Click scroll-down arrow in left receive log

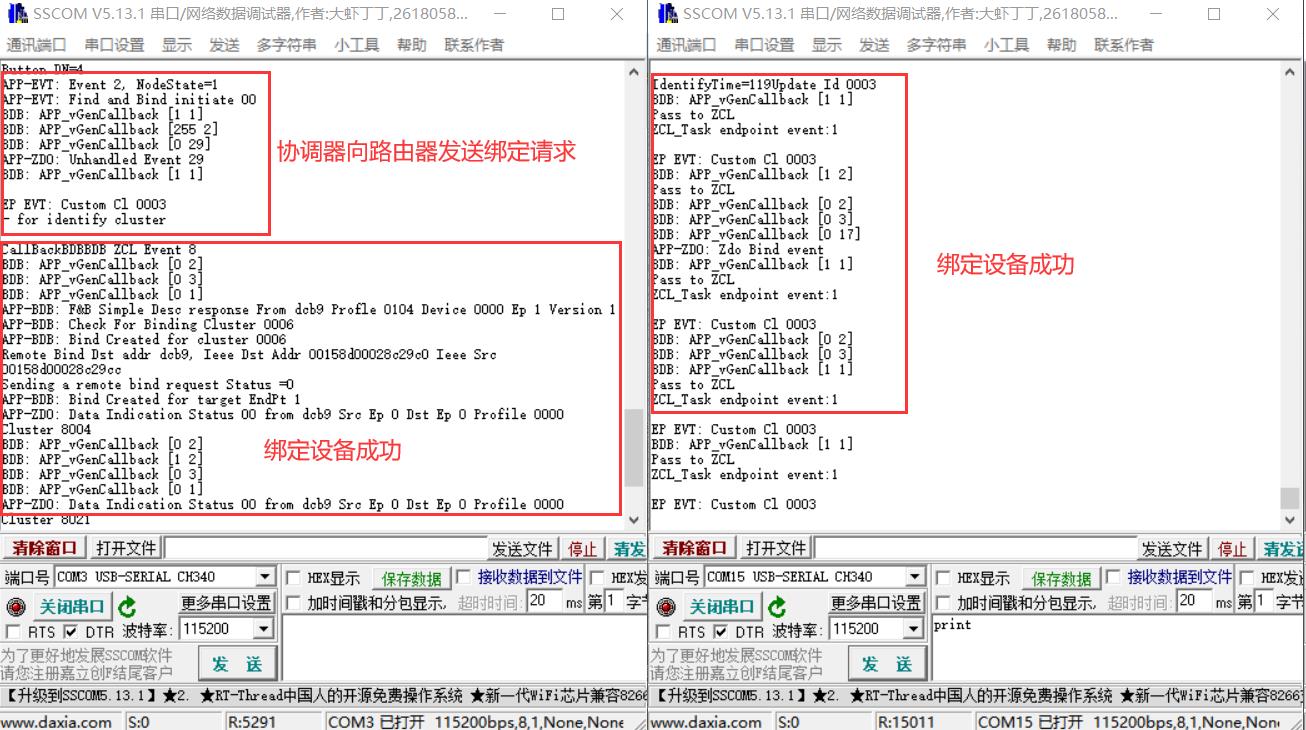(634, 519)
